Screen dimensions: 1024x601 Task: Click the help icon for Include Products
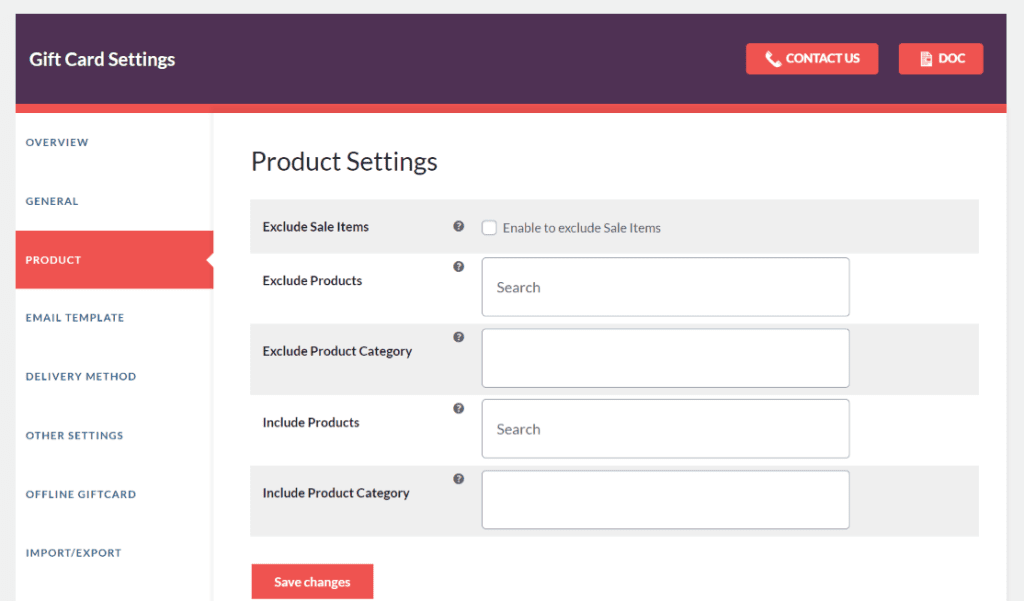(458, 408)
